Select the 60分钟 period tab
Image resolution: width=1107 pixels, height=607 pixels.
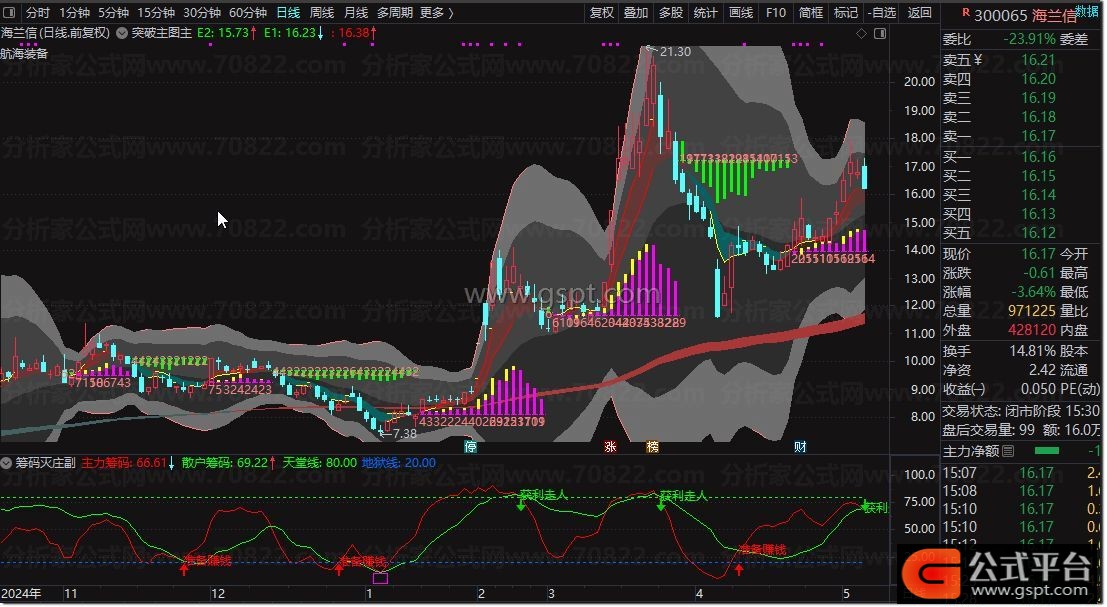[x=248, y=13]
